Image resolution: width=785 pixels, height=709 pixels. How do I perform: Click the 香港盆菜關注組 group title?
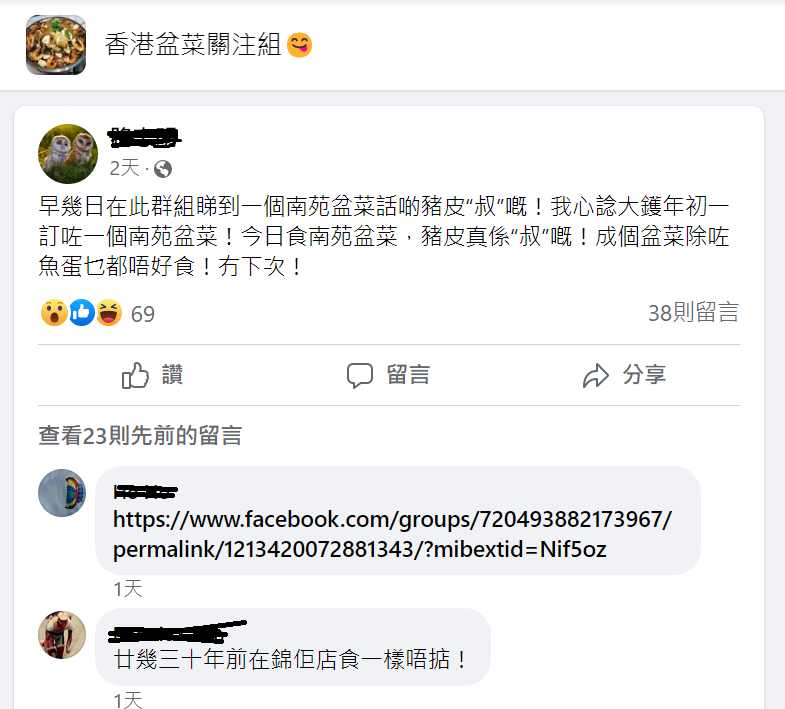[193, 45]
